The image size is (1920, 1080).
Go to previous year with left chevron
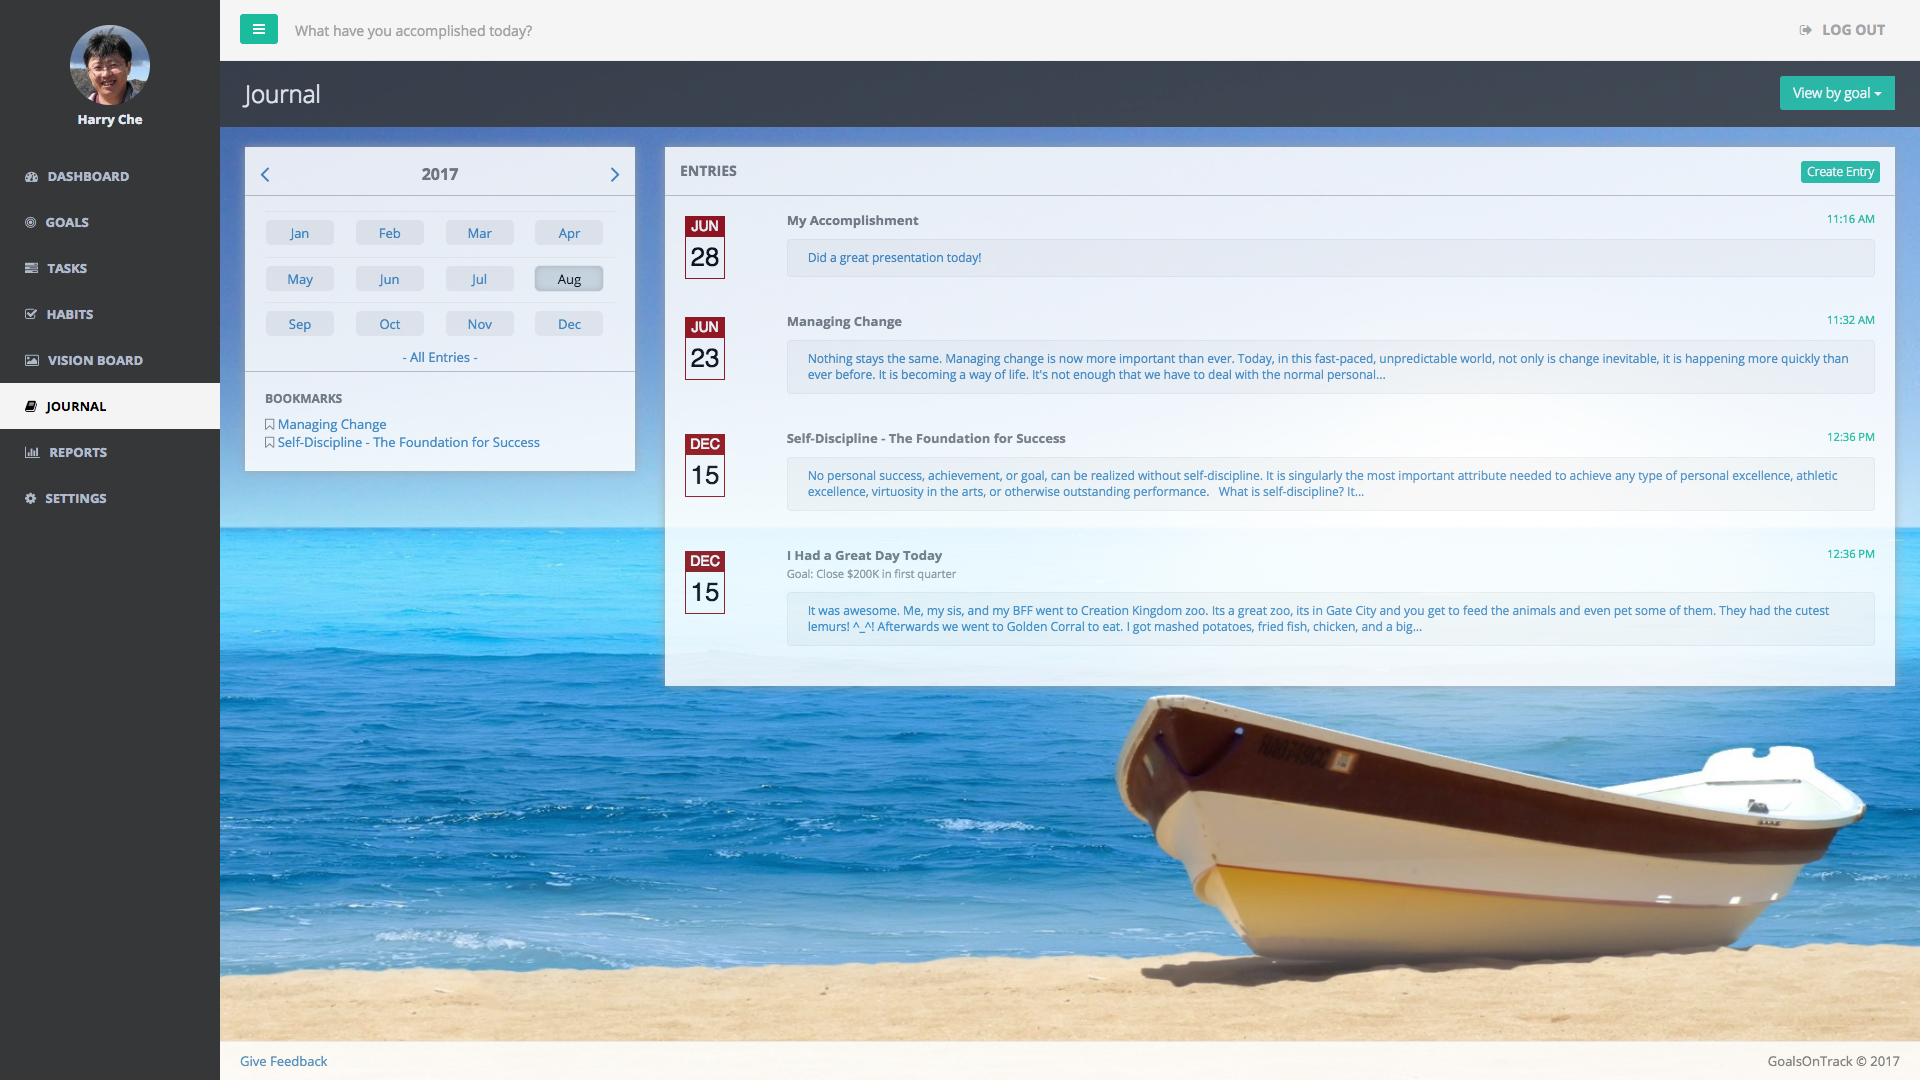coord(265,175)
